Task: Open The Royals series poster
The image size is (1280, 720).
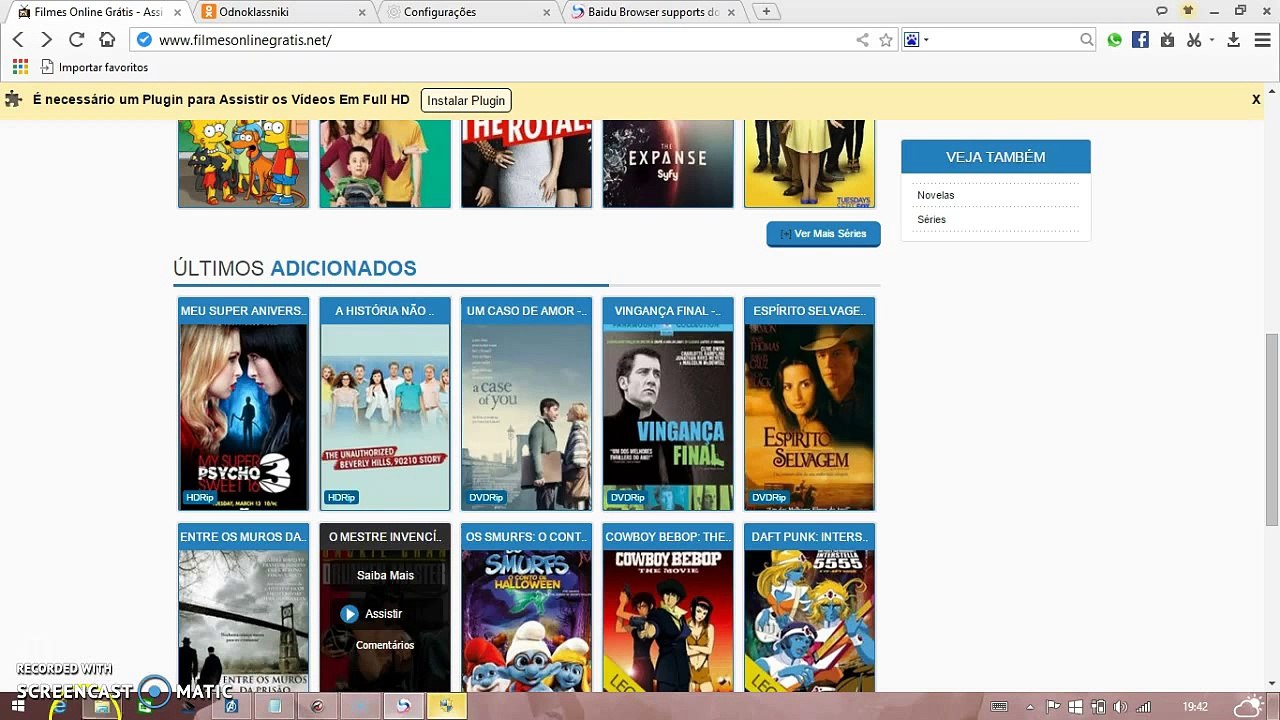Action: point(526,163)
